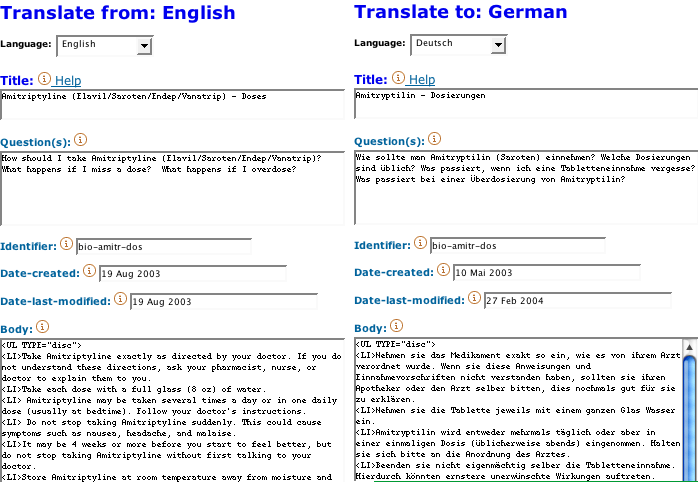
Task: Click German Question(s) text area
Action: click(526, 187)
